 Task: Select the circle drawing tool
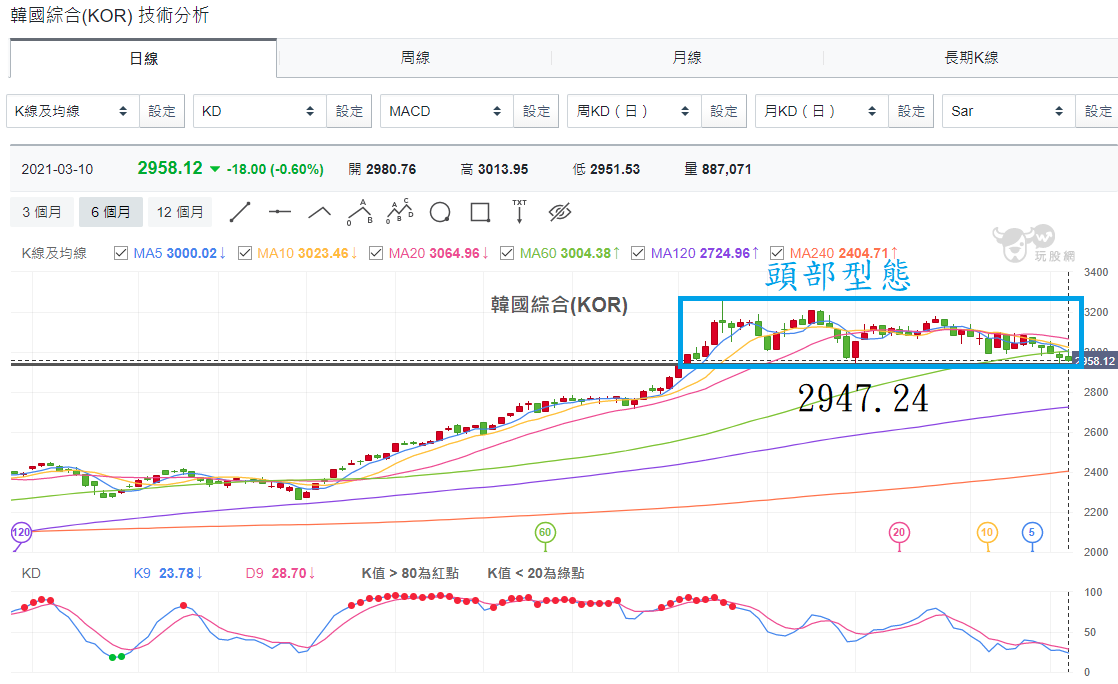click(x=440, y=213)
